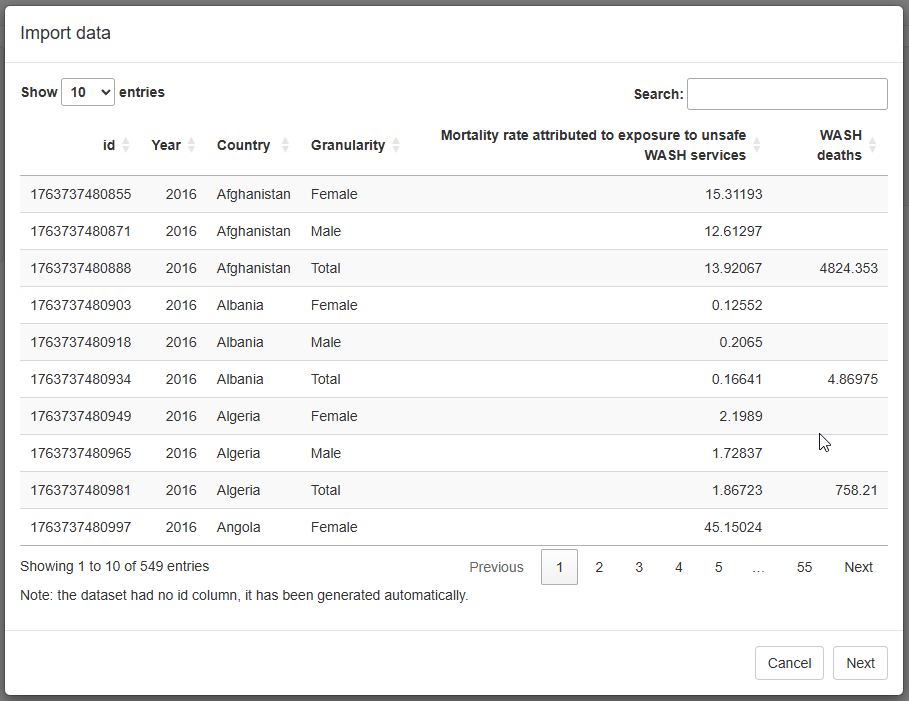Screen dimensions: 909x701
Task: Sort by Granularity column arrows
Action: pos(395,145)
